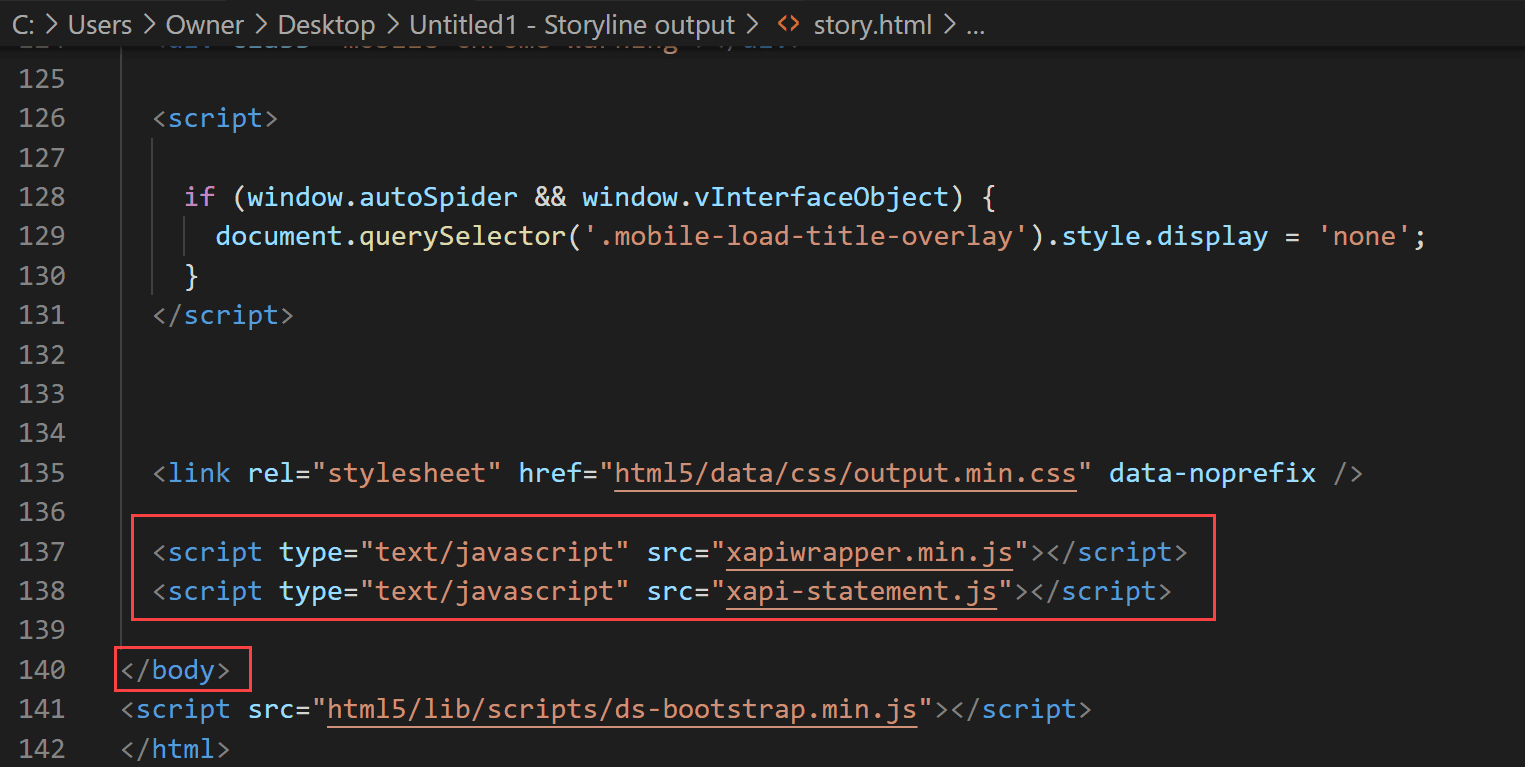The image size is (1525, 767).
Task: Open the 'Owner' breadcrumb folder
Action: click(x=204, y=25)
